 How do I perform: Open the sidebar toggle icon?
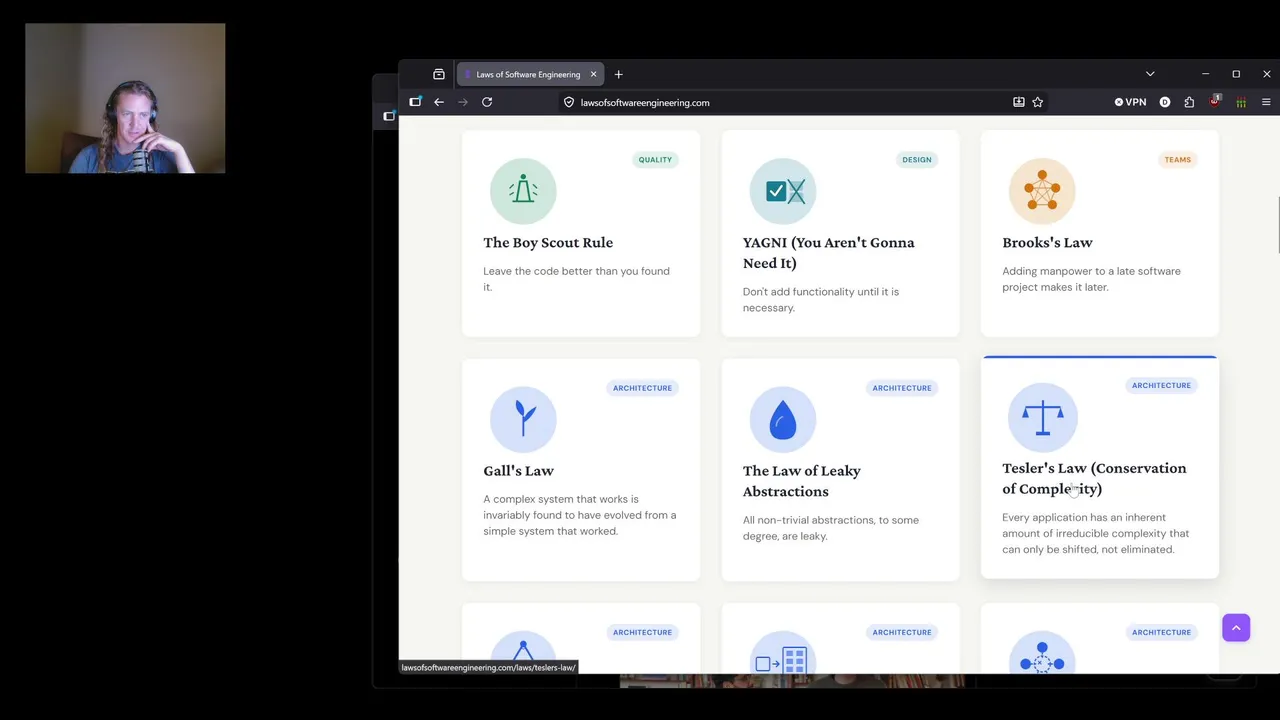pyautogui.click(x=415, y=102)
